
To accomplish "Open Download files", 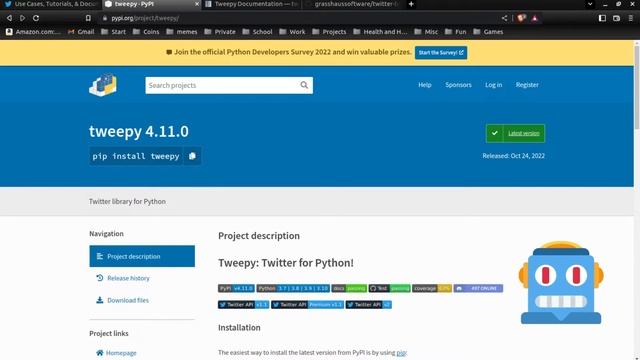I will coord(128,300).
